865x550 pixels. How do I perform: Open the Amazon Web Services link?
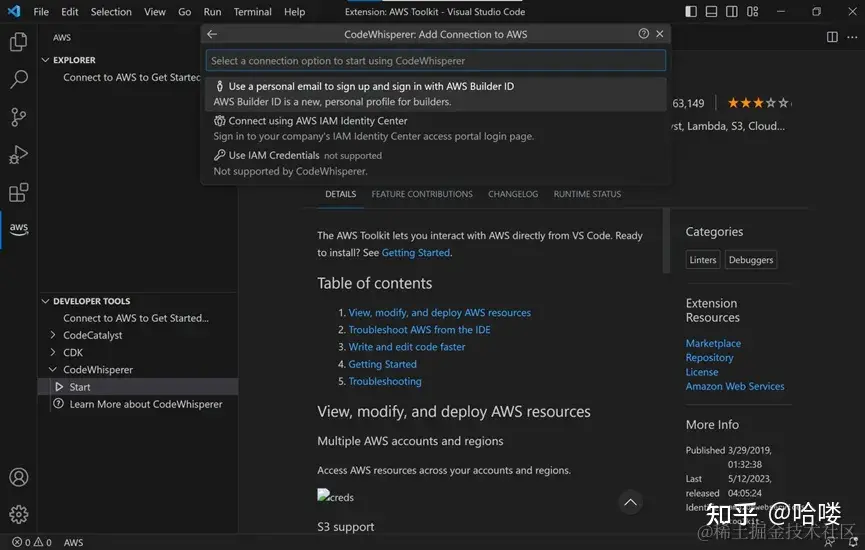coord(735,386)
